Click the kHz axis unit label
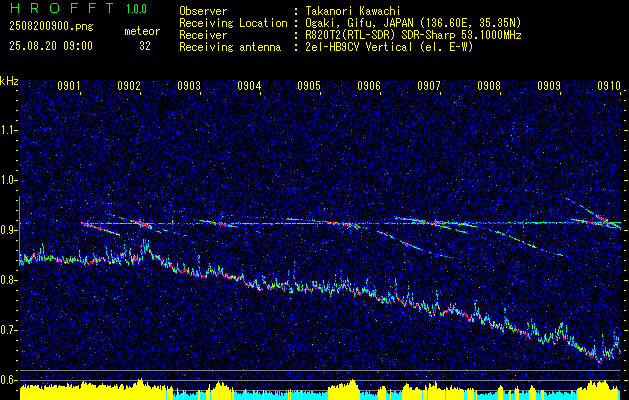Image resolution: width=629 pixels, height=400 pixels. click(9, 81)
